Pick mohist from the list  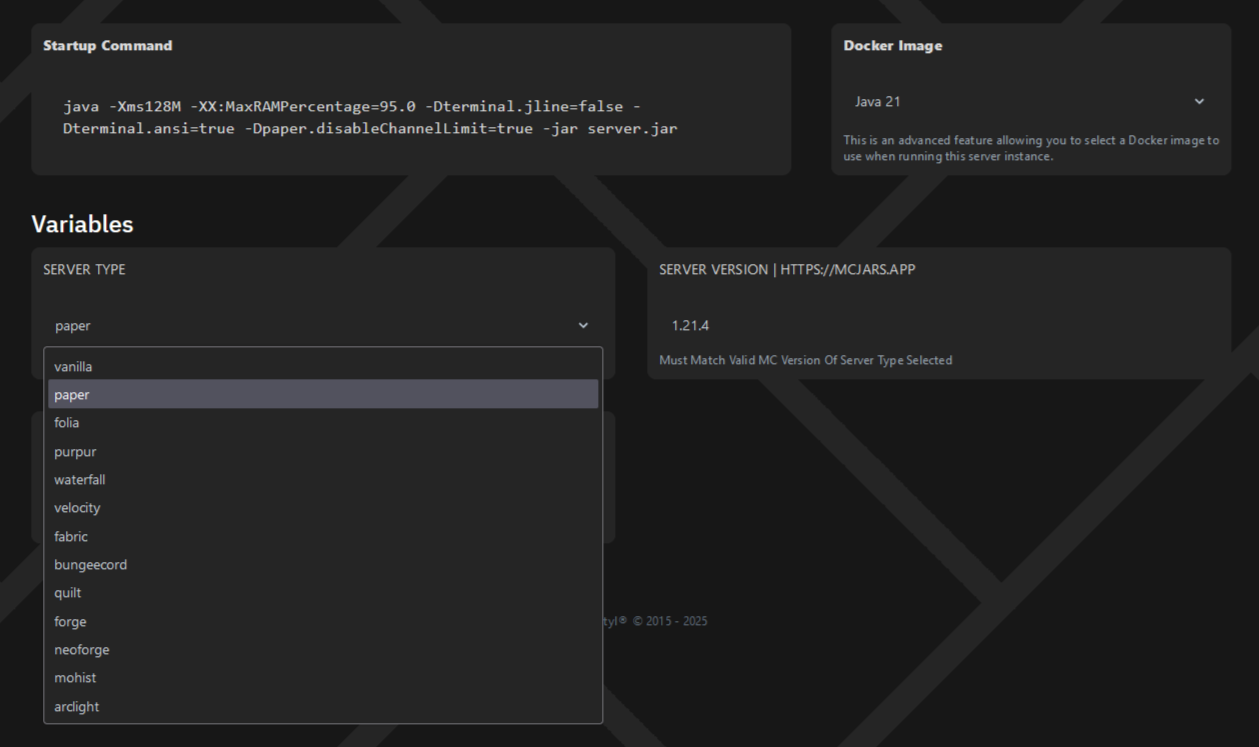coord(323,677)
